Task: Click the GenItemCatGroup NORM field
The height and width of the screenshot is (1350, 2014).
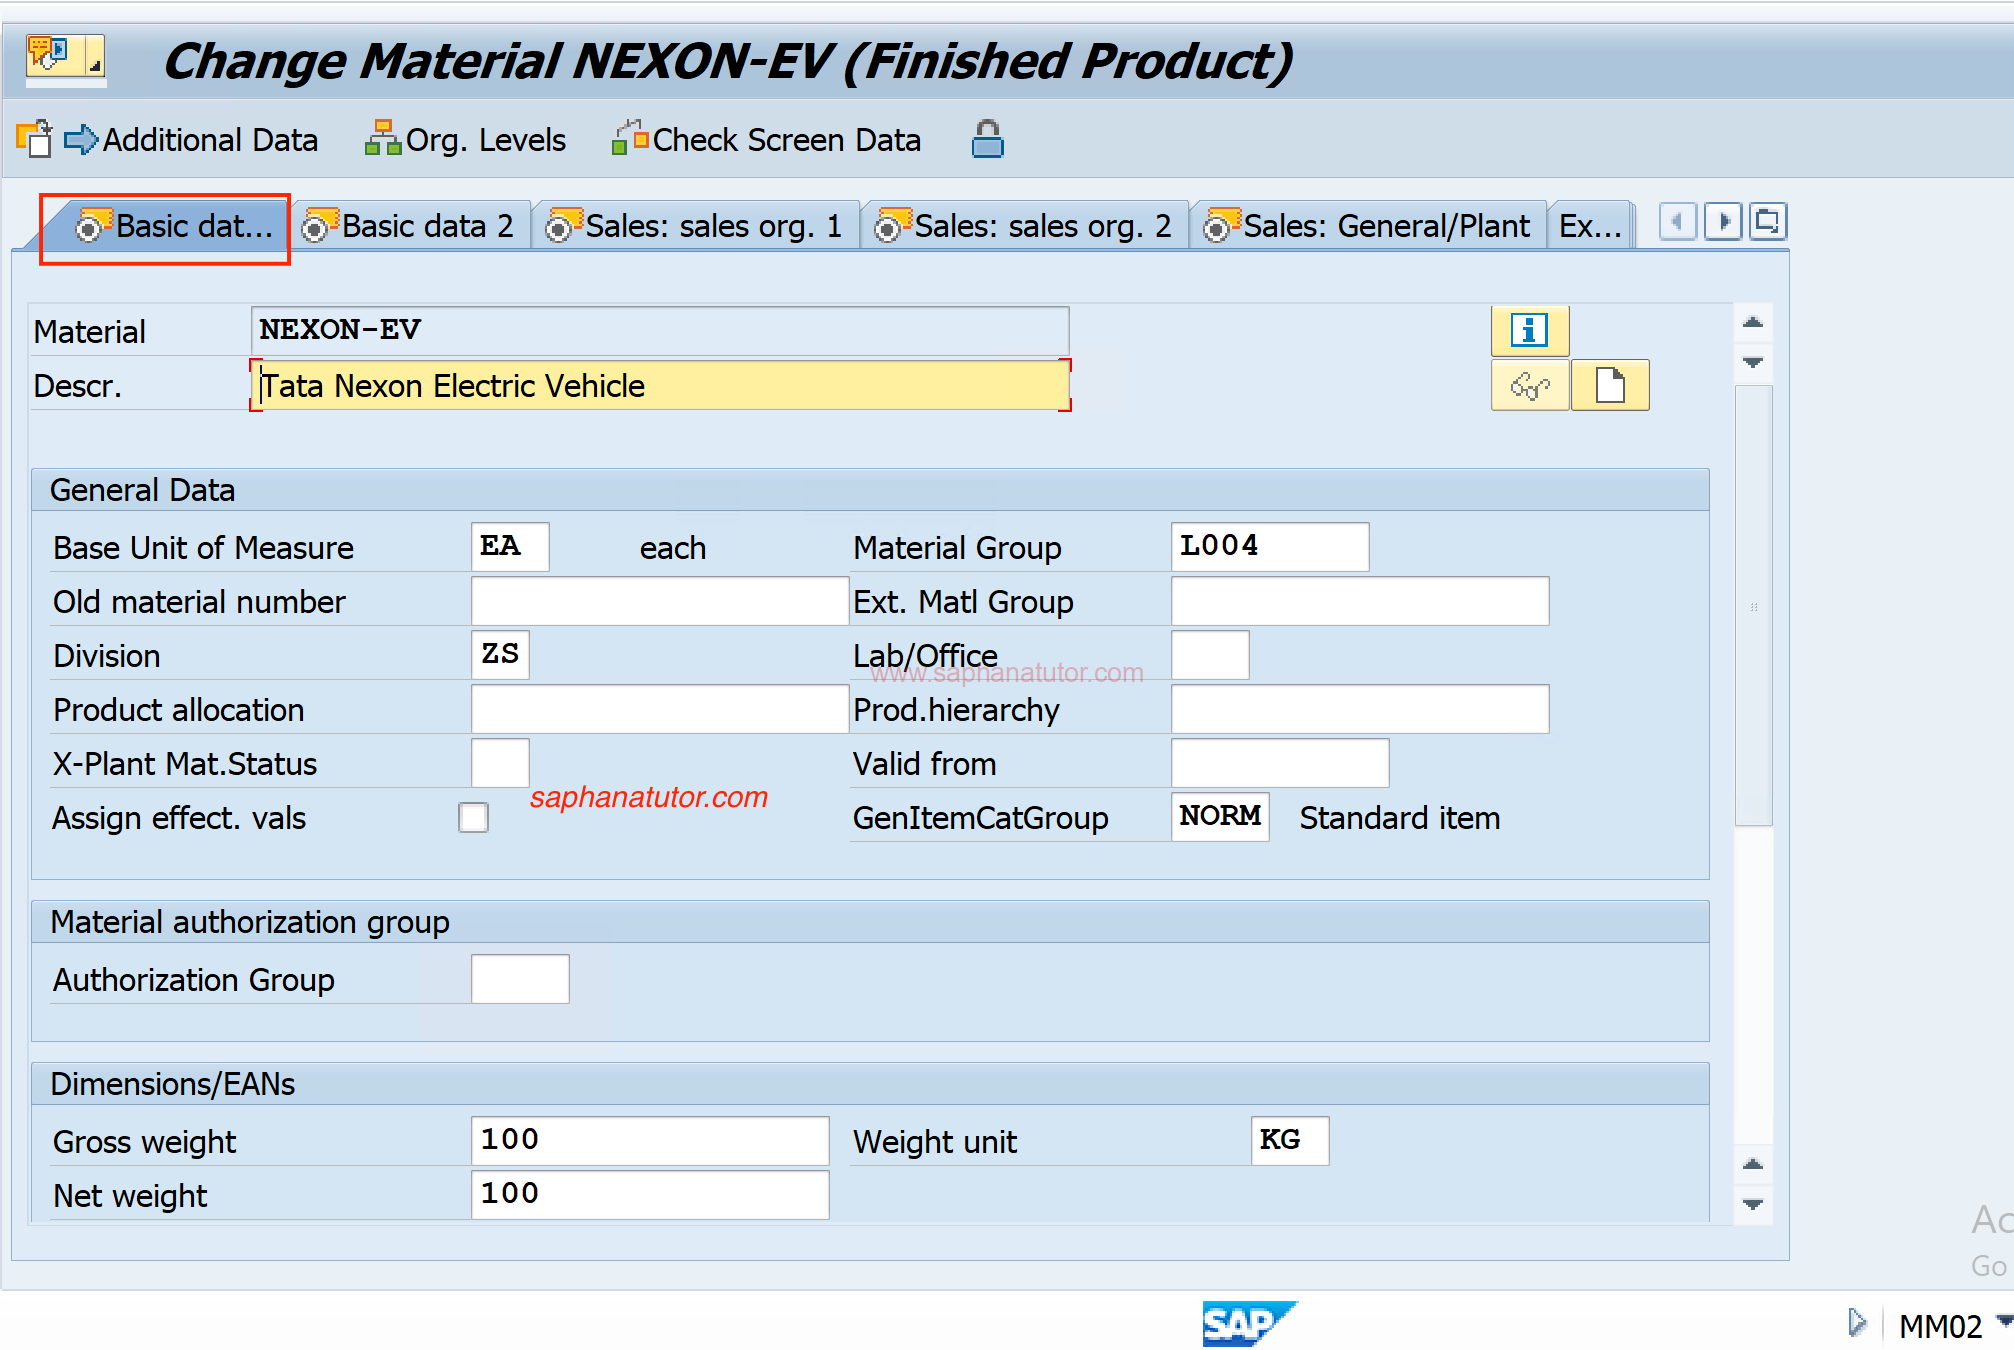Action: click(x=1220, y=817)
